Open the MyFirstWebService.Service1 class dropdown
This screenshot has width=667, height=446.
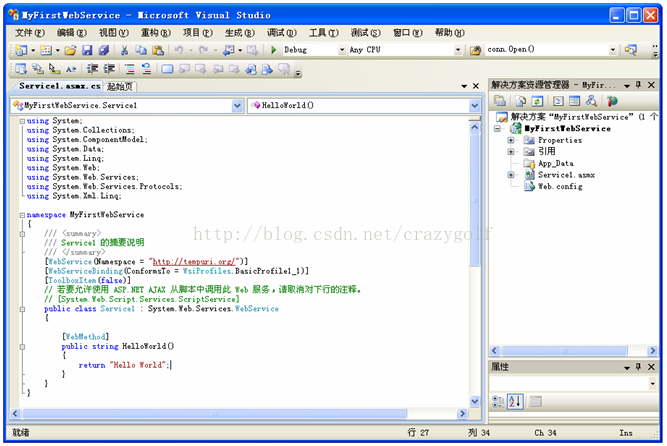click(237, 106)
